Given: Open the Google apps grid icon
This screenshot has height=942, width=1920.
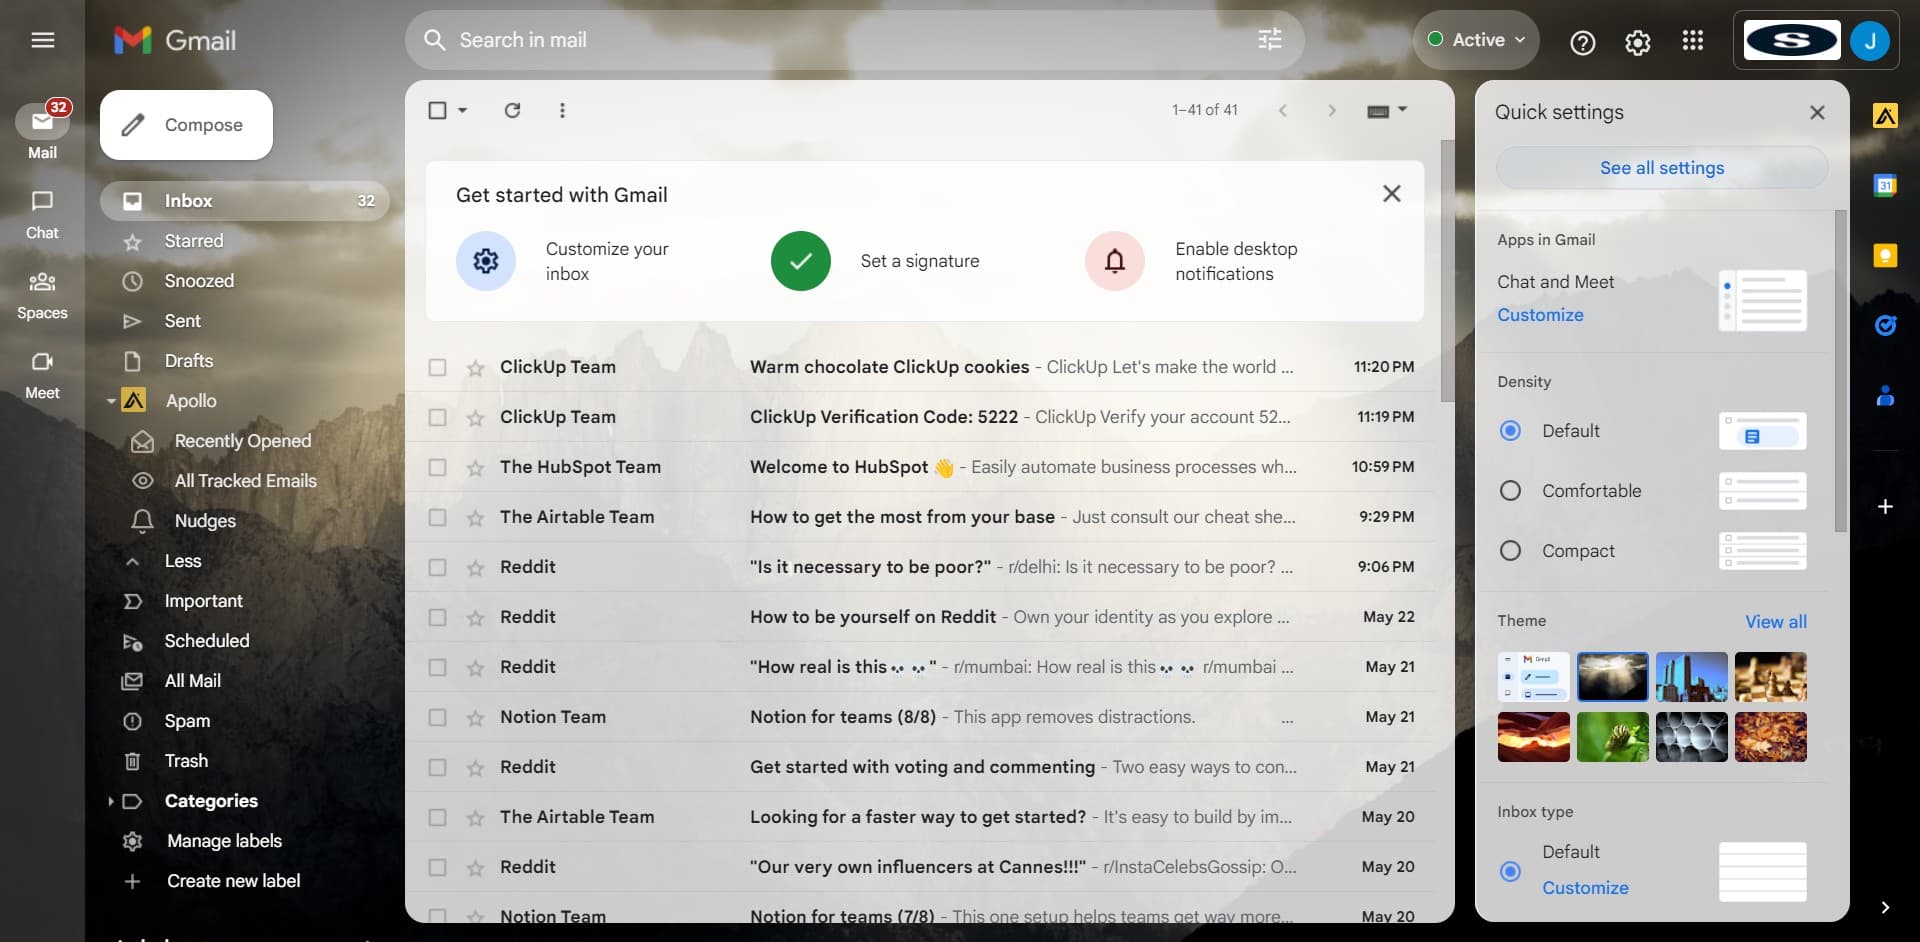Looking at the screenshot, I should (1692, 41).
